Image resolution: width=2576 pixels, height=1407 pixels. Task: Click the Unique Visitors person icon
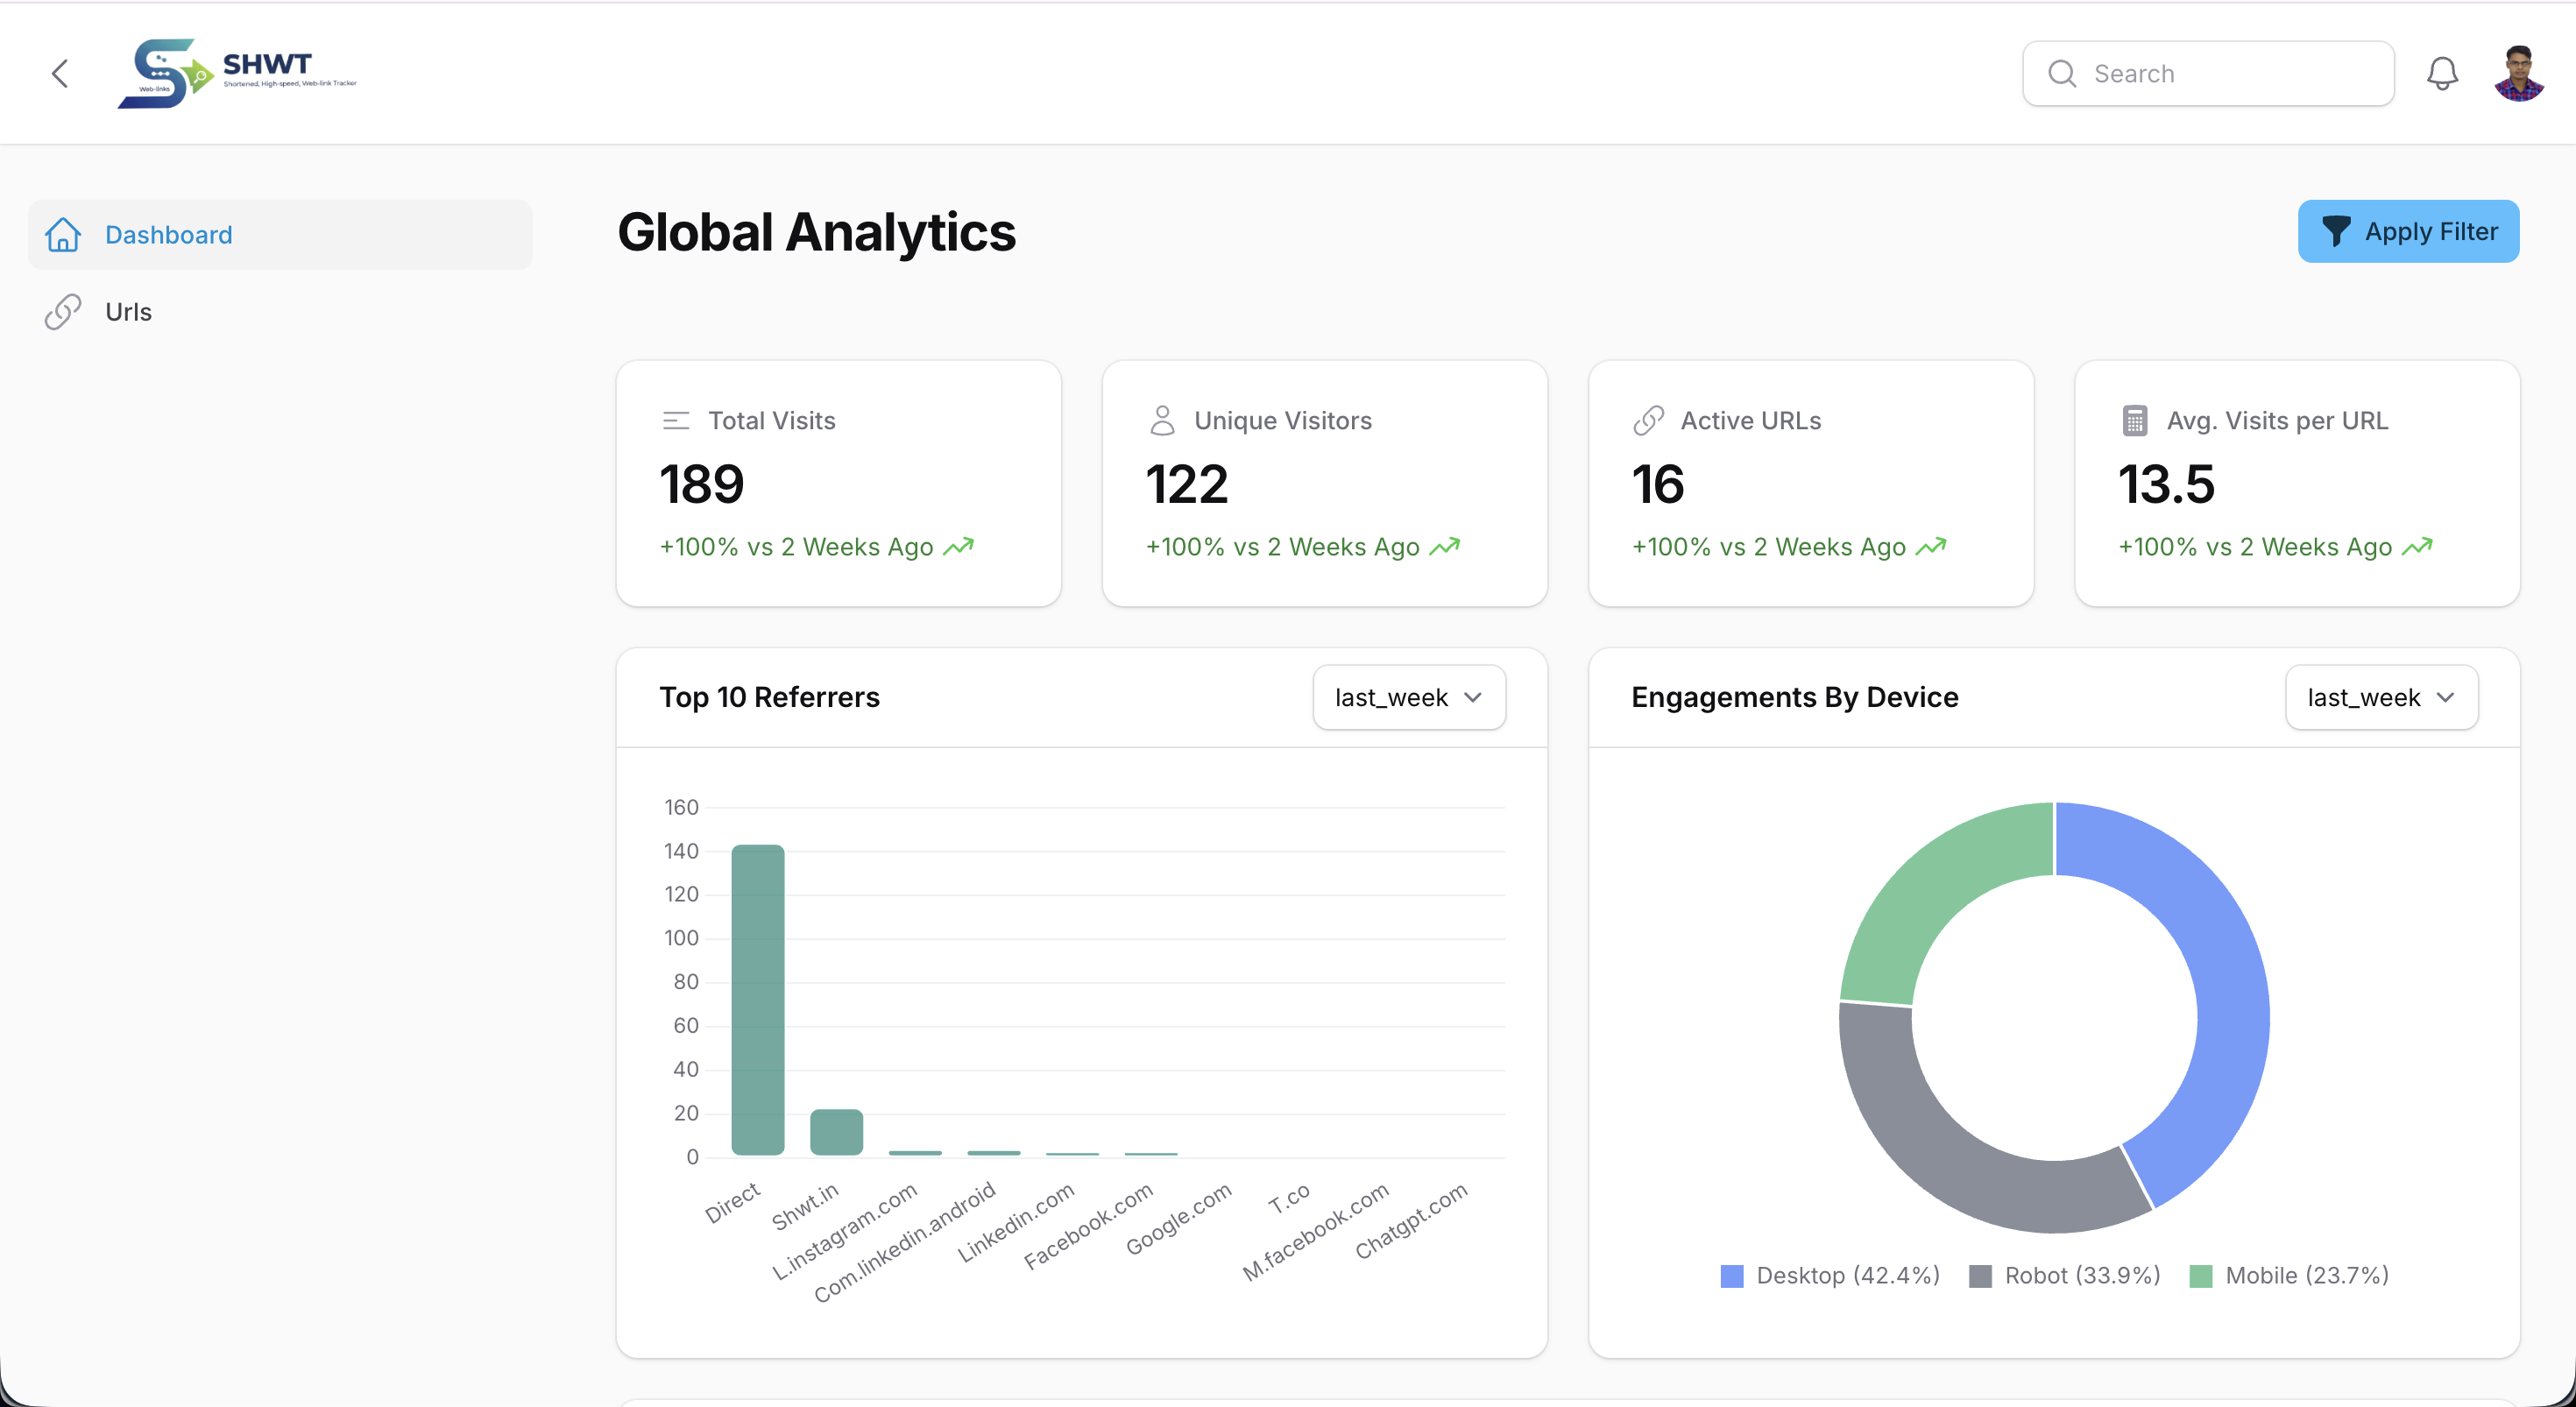pyautogui.click(x=1162, y=421)
